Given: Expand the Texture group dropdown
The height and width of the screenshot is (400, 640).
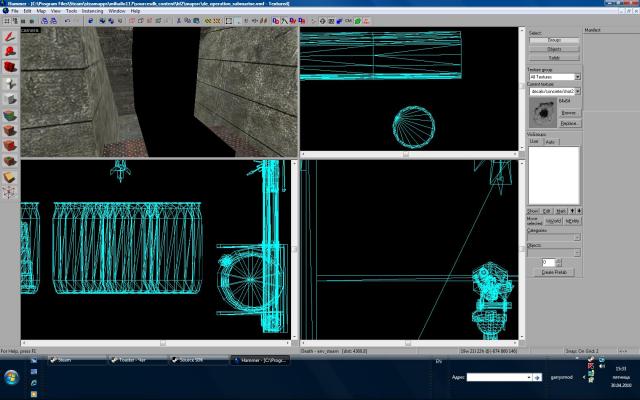Looking at the screenshot, I should coord(577,77).
